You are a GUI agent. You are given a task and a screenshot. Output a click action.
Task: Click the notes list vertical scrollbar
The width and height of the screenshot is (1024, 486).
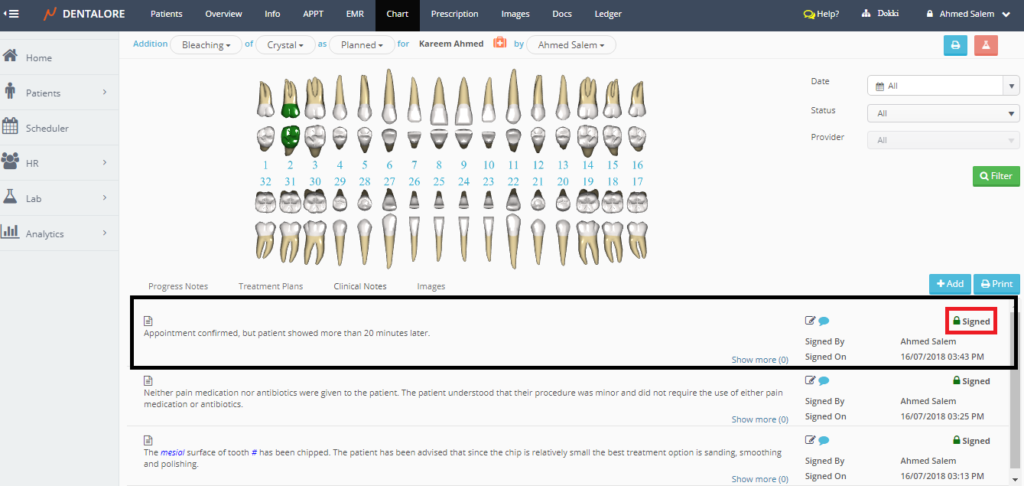(x=1014, y=390)
